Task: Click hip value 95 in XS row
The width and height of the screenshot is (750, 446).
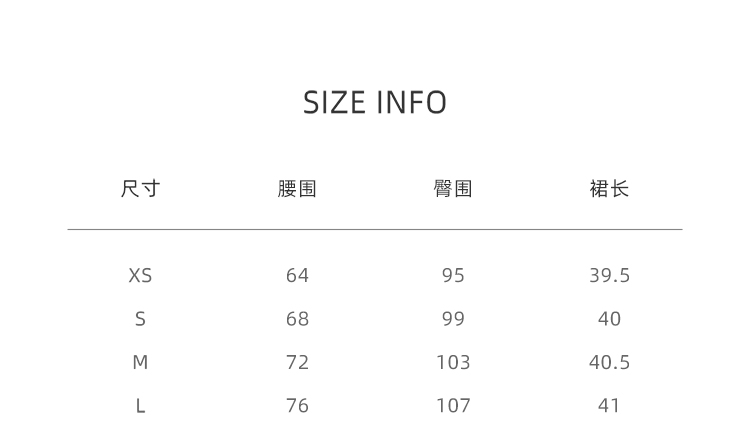Action: click(x=453, y=276)
